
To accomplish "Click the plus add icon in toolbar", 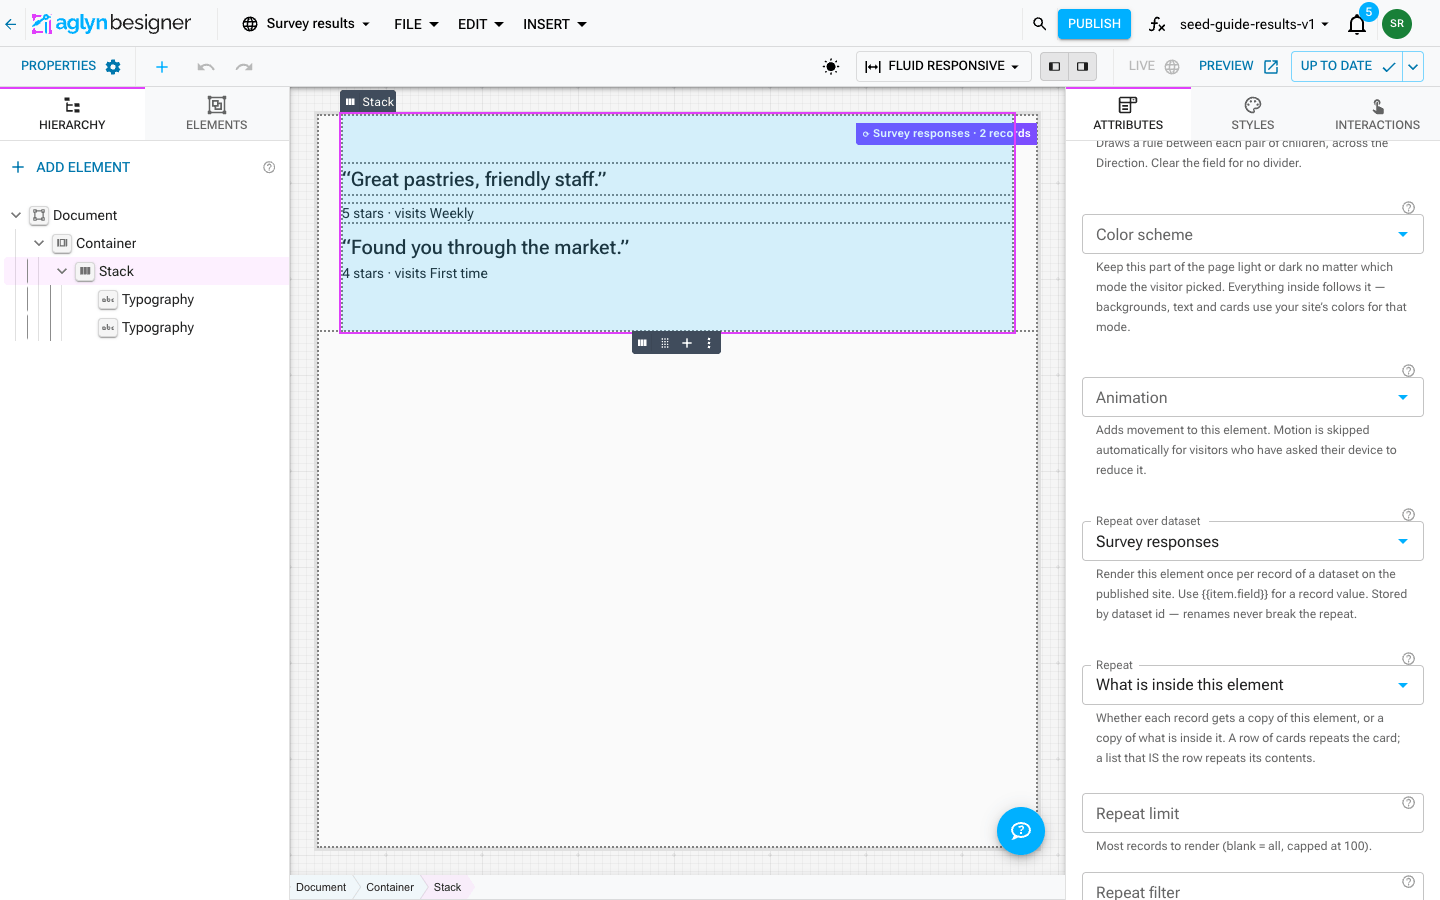I will 162,67.
